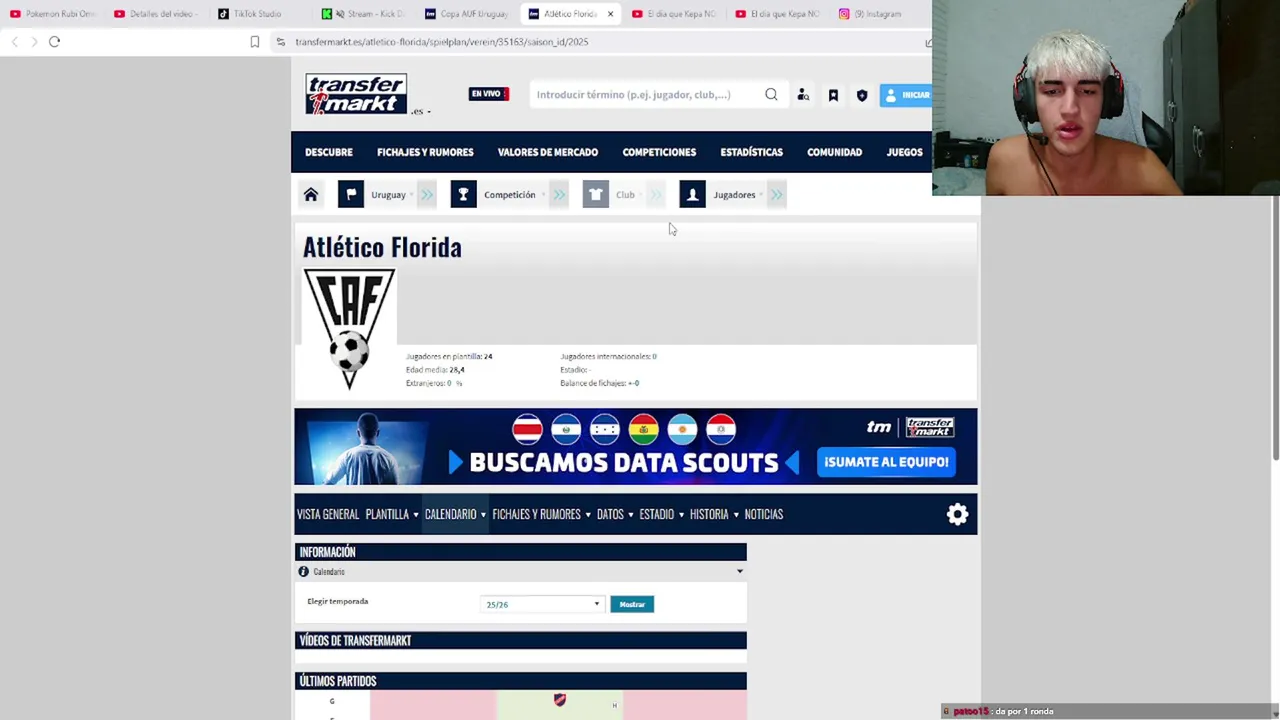The width and height of the screenshot is (1280, 720).
Task: Open the Stream - Kick tab
Action: pyautogui.click(x=363, y=14)
